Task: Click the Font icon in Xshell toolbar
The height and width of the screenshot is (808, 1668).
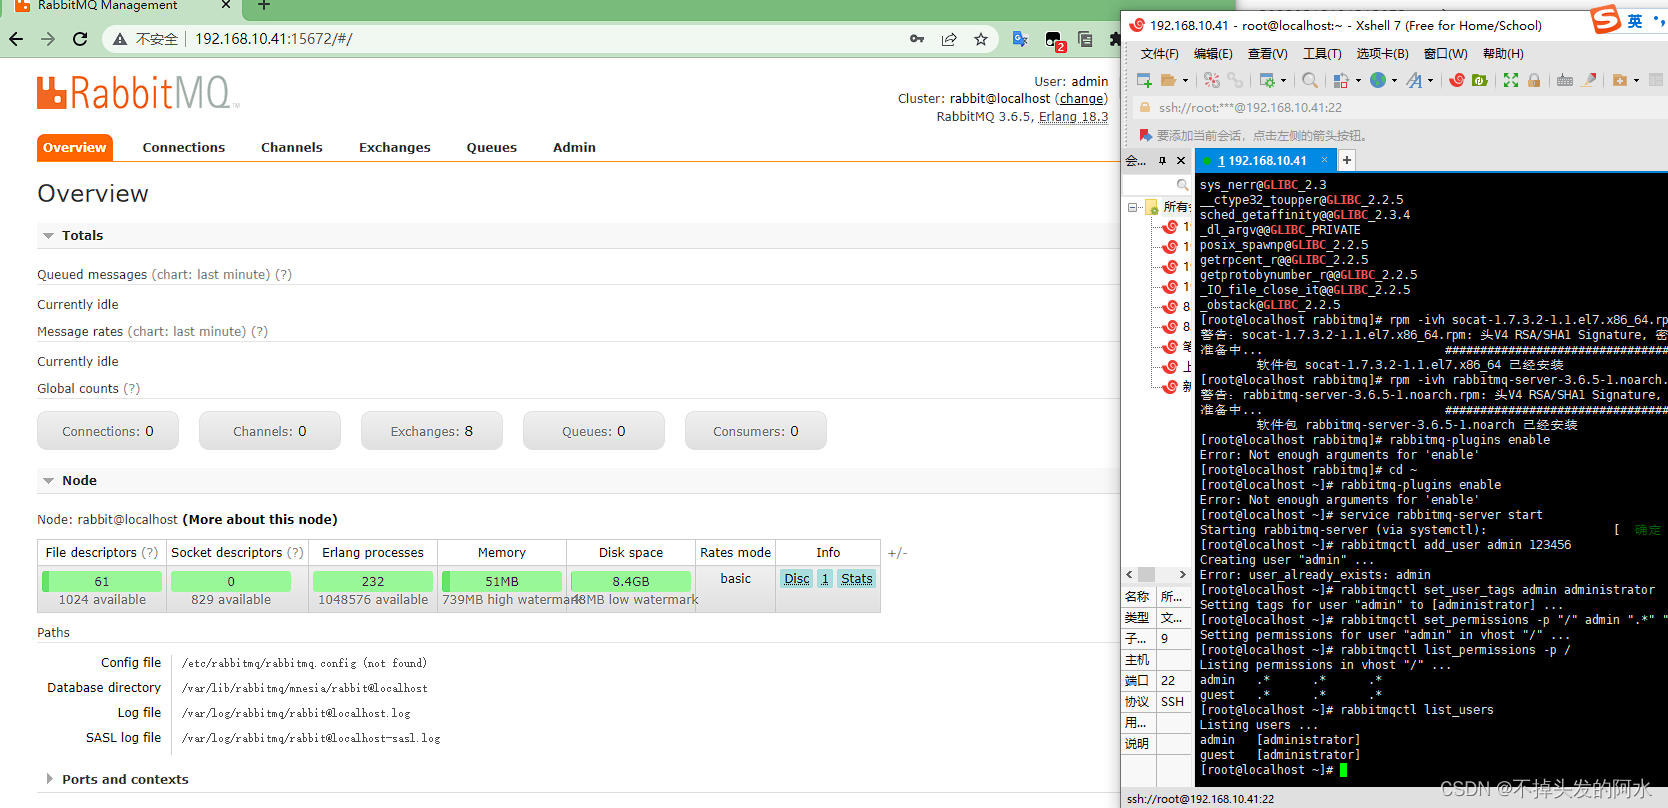Action: (x=1414, y=80)
